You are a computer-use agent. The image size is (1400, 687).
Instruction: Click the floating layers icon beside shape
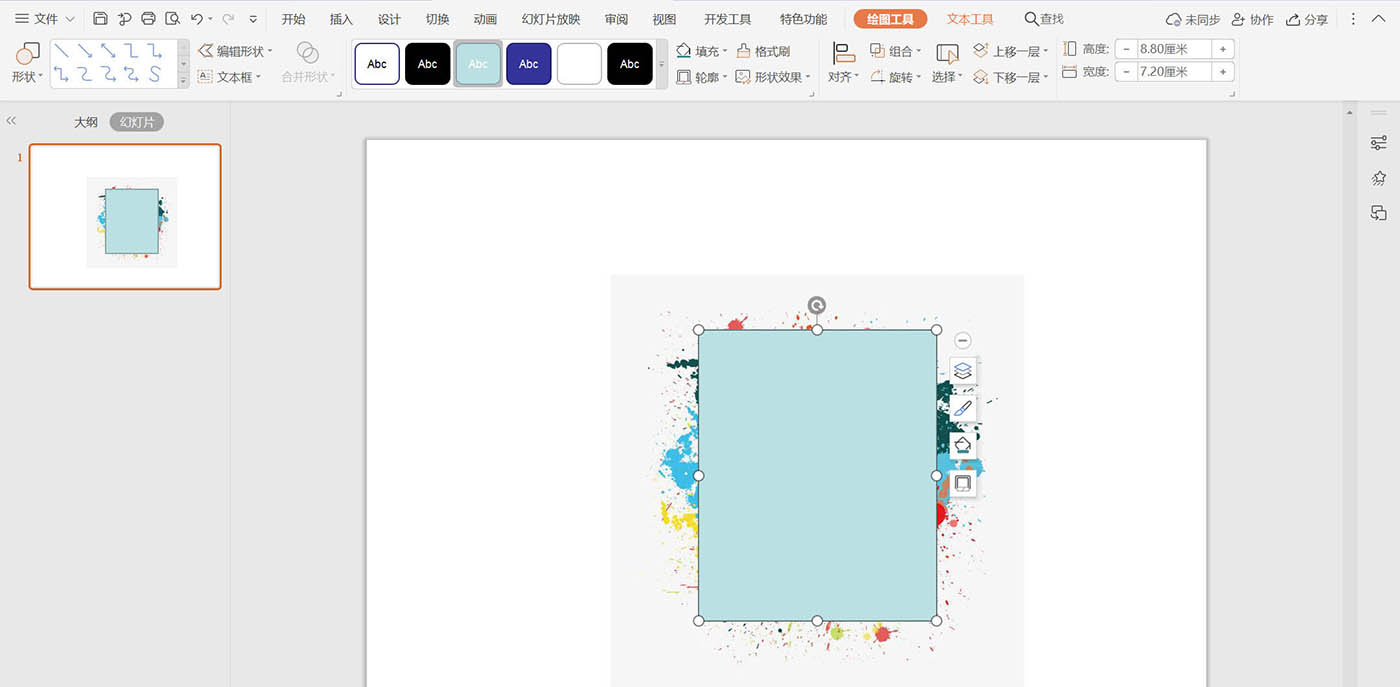[963, 371]
